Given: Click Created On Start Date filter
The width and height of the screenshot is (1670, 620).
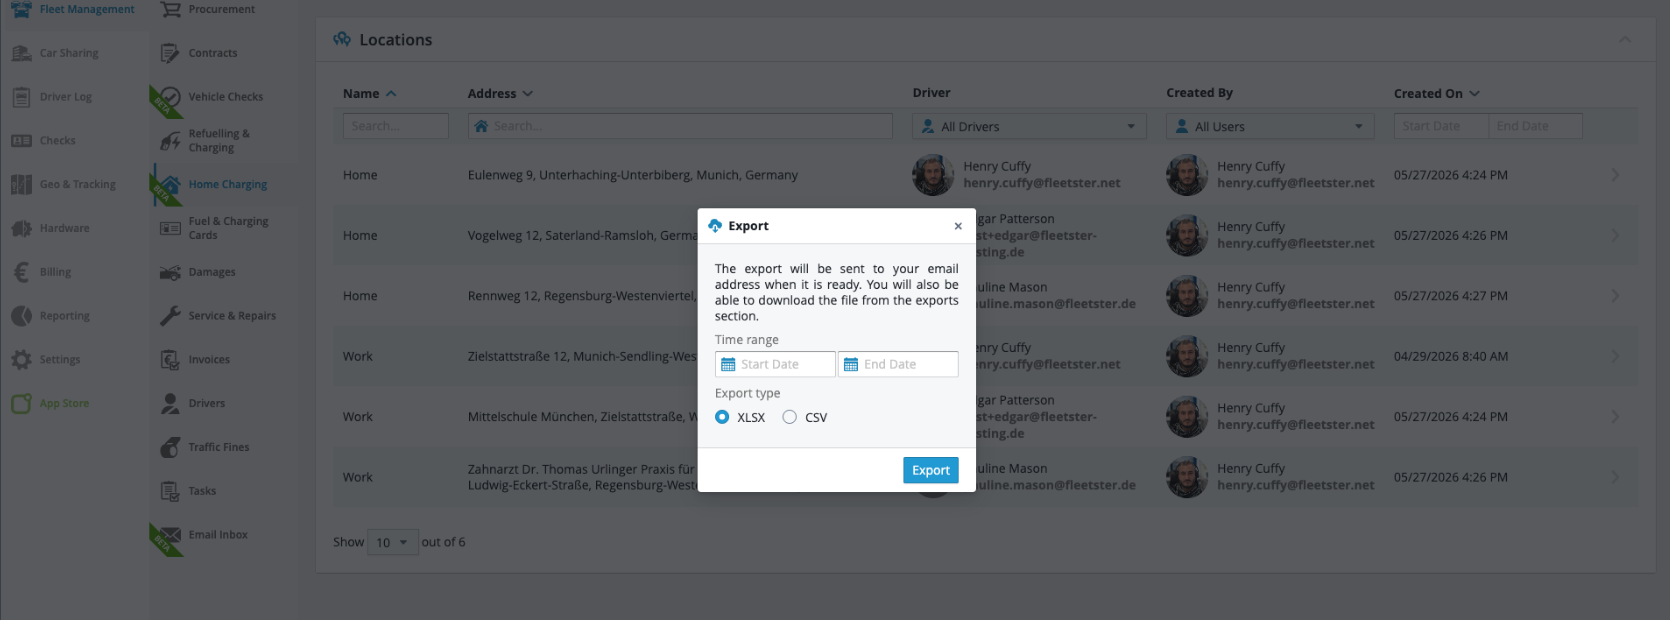Looking at the screenshot, I should [x=1441, y=126].
